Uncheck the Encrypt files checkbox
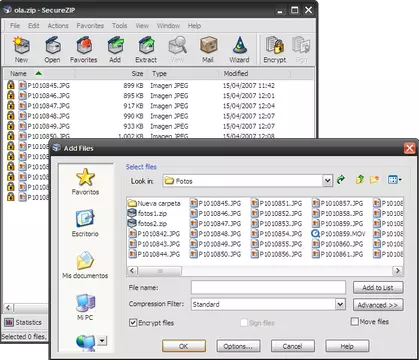 pos(133,323)
